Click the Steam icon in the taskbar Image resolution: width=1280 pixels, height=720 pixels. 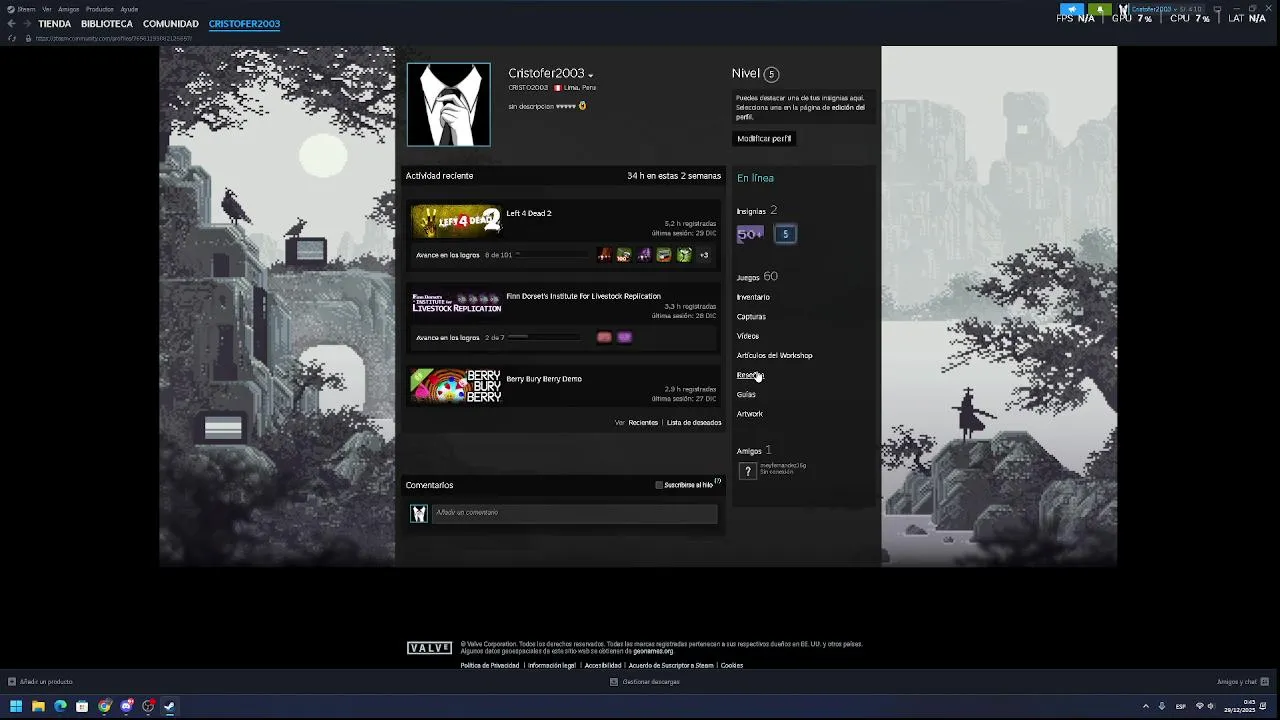point(170,706)
